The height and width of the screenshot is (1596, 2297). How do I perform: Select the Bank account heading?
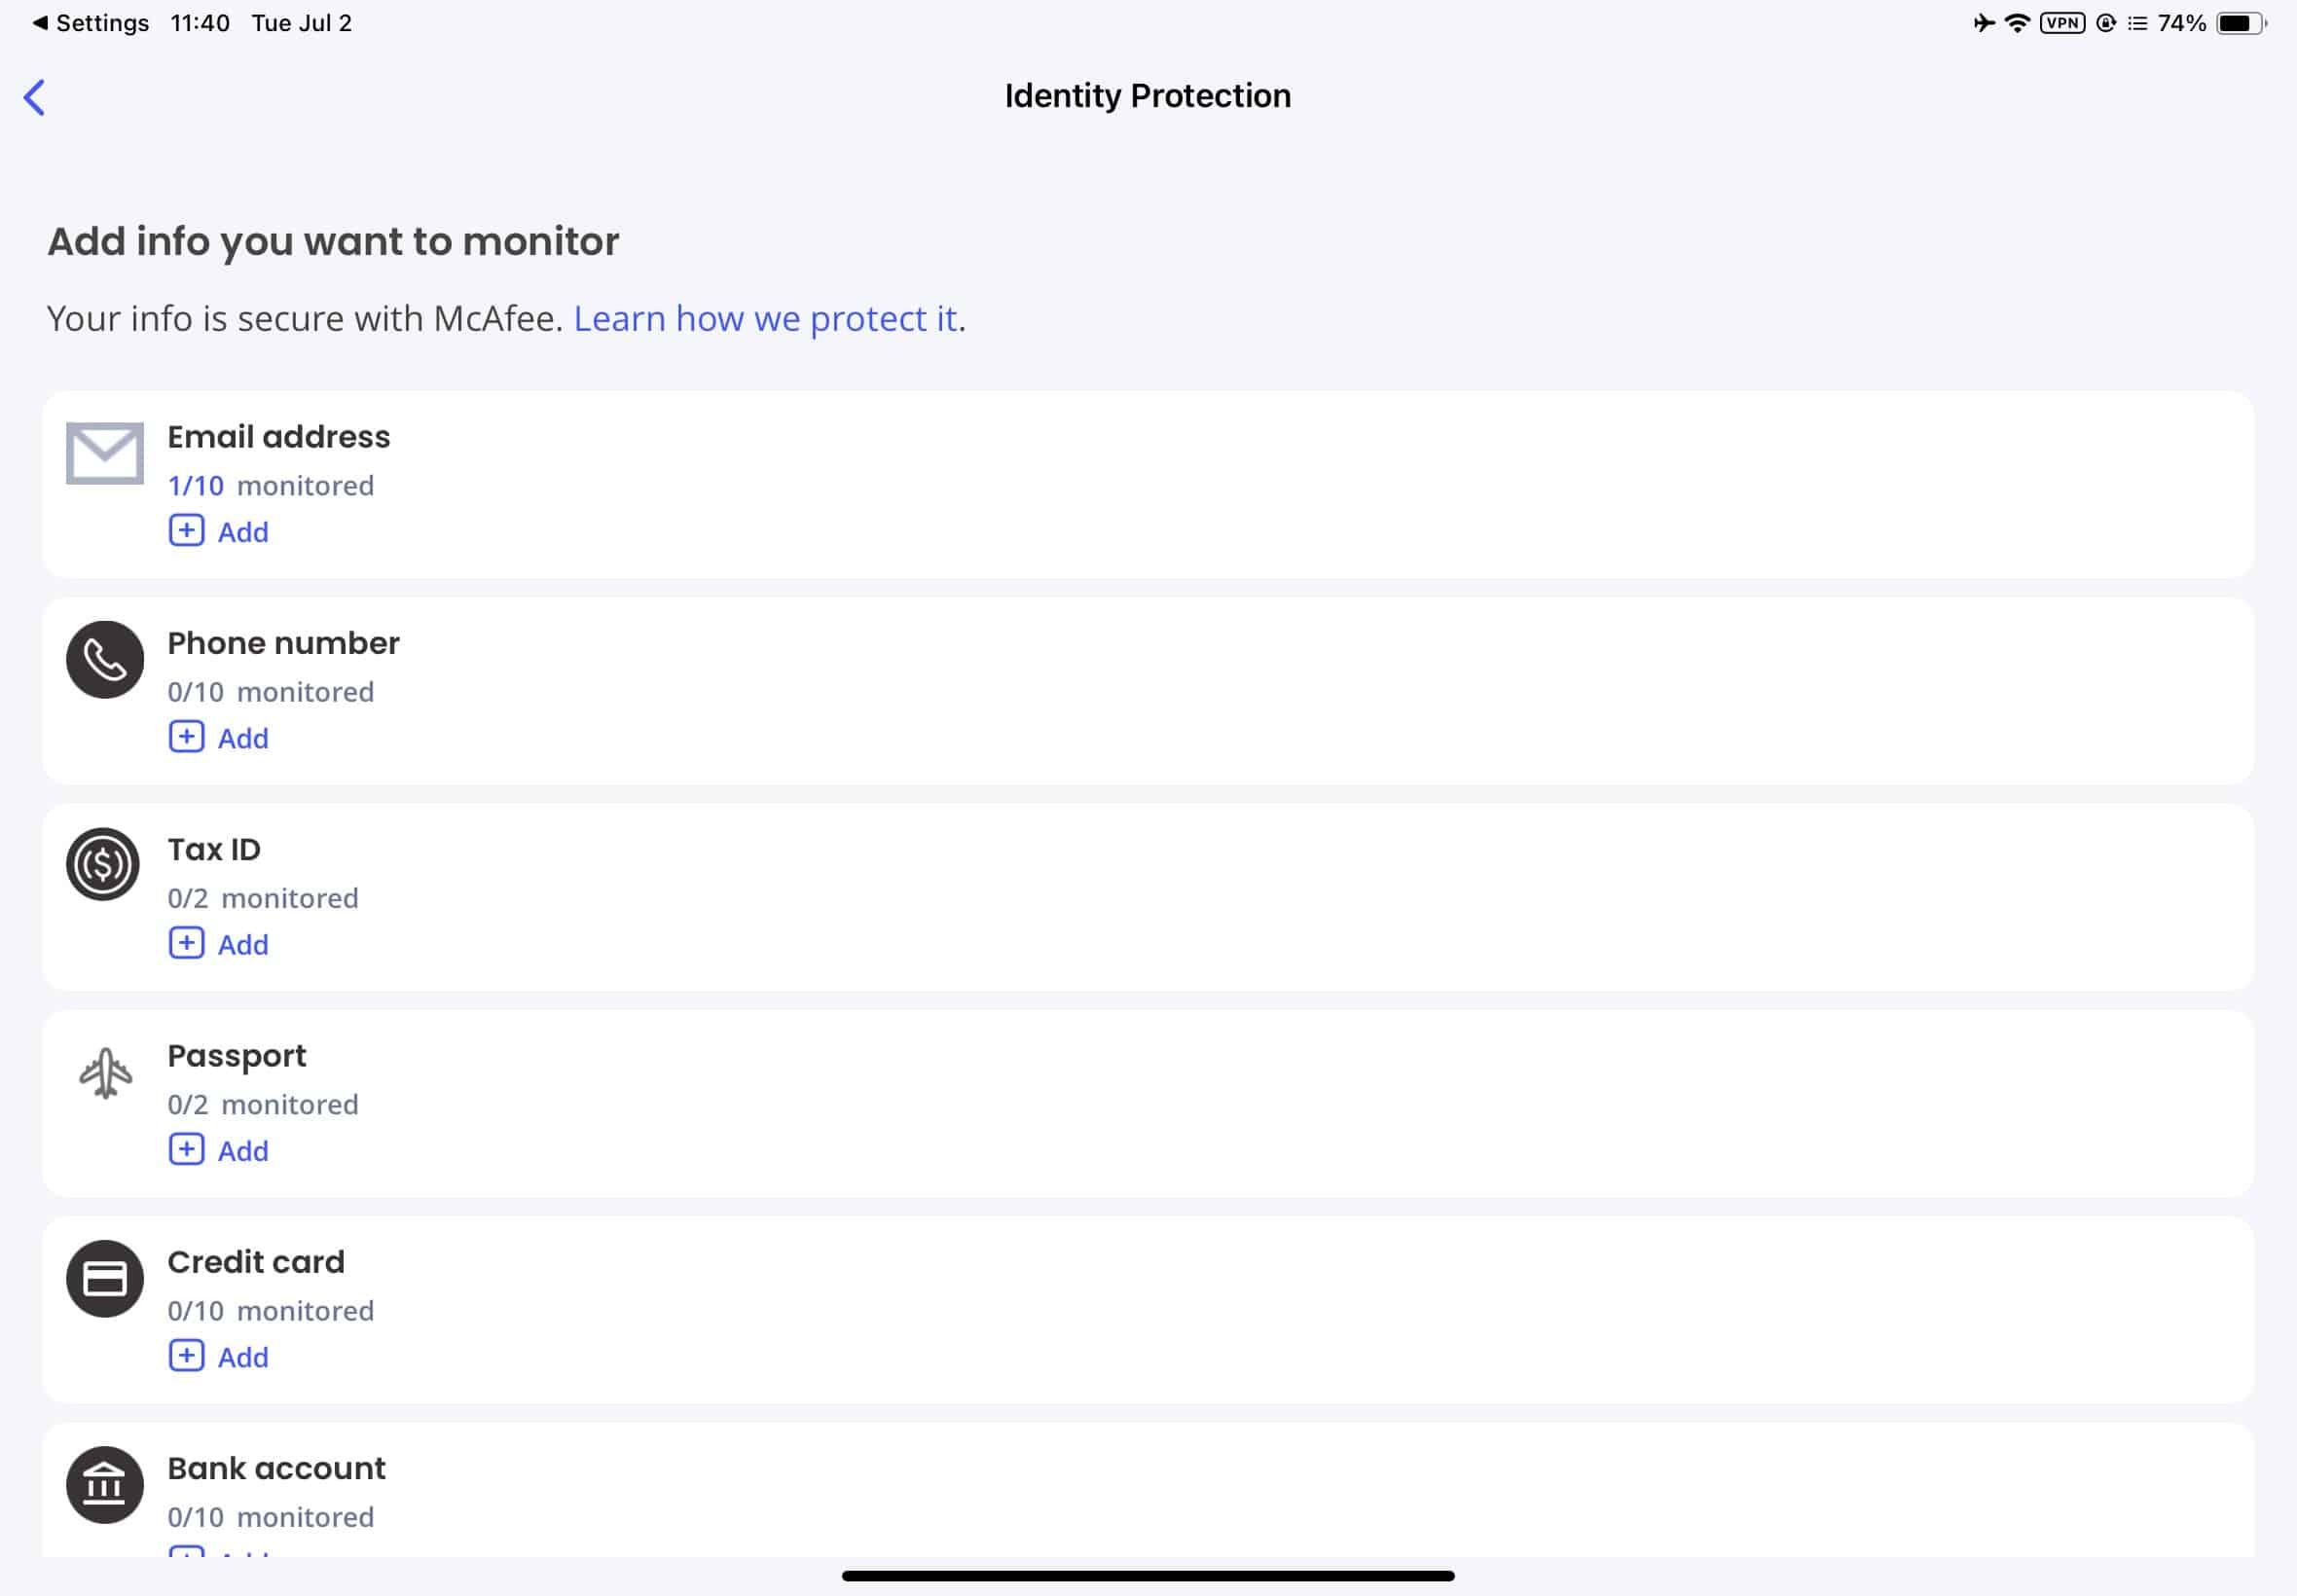point(276,1468)
